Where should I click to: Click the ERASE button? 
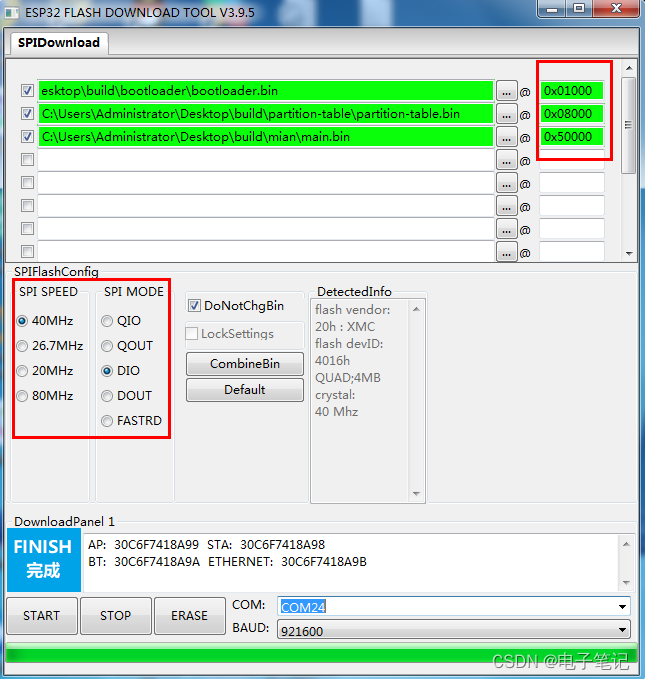[x=190, y=615]
